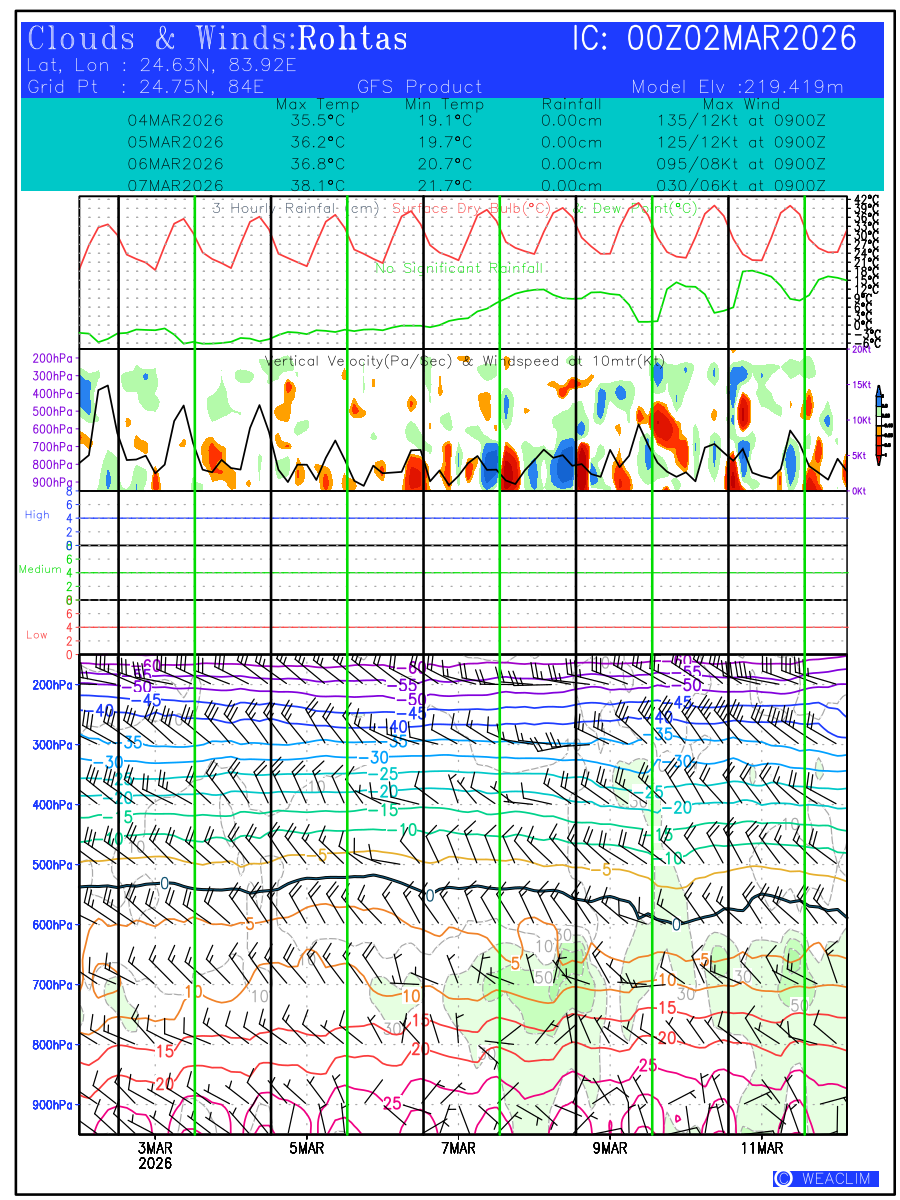Click the Low cloud cover label
900x1200 pixels.
(37, 635)
